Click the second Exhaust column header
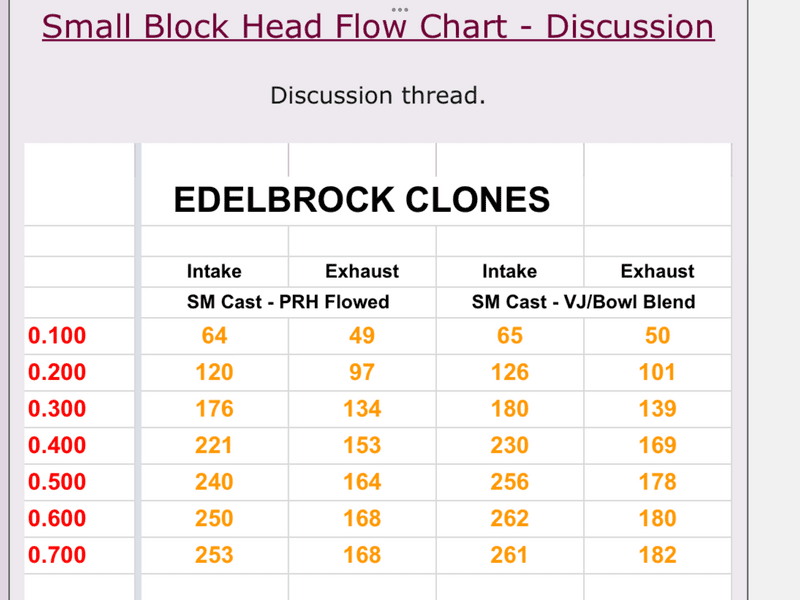Viewport: 800px width, 600px height. [x=657, y=271]
